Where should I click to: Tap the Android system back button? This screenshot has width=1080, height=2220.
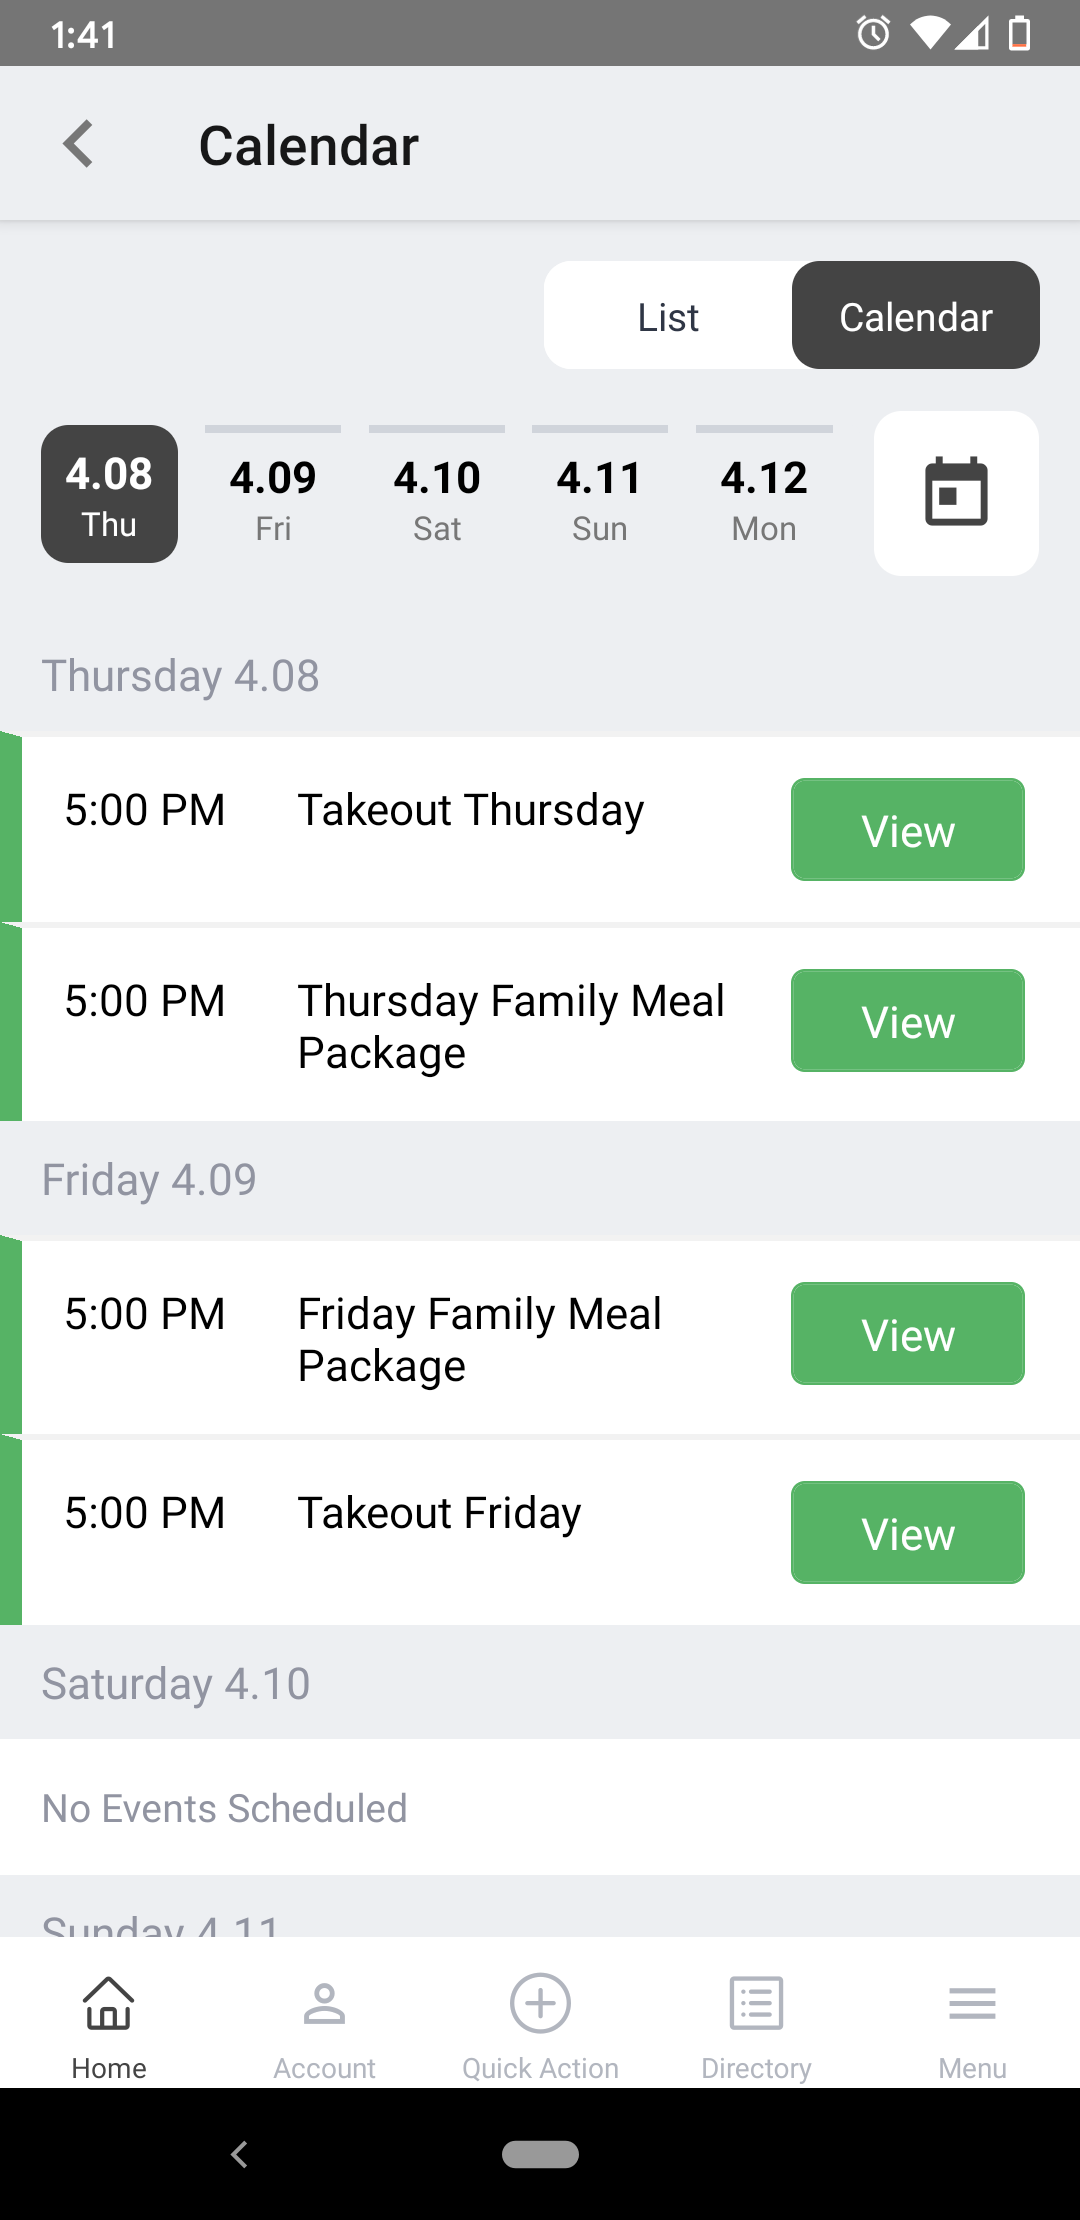[x=239, y=2154]
